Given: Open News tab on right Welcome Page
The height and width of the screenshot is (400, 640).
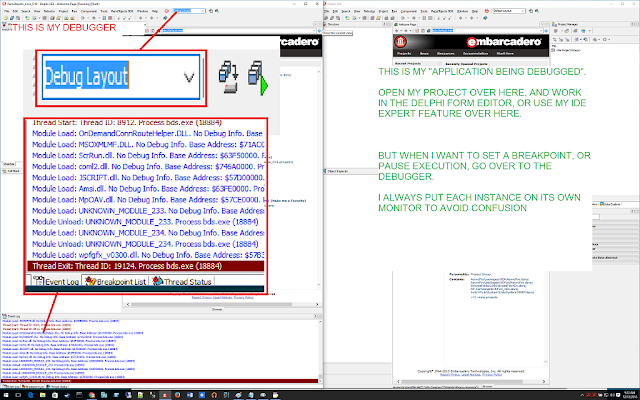Looking at the screenshot, I should 424,53.
